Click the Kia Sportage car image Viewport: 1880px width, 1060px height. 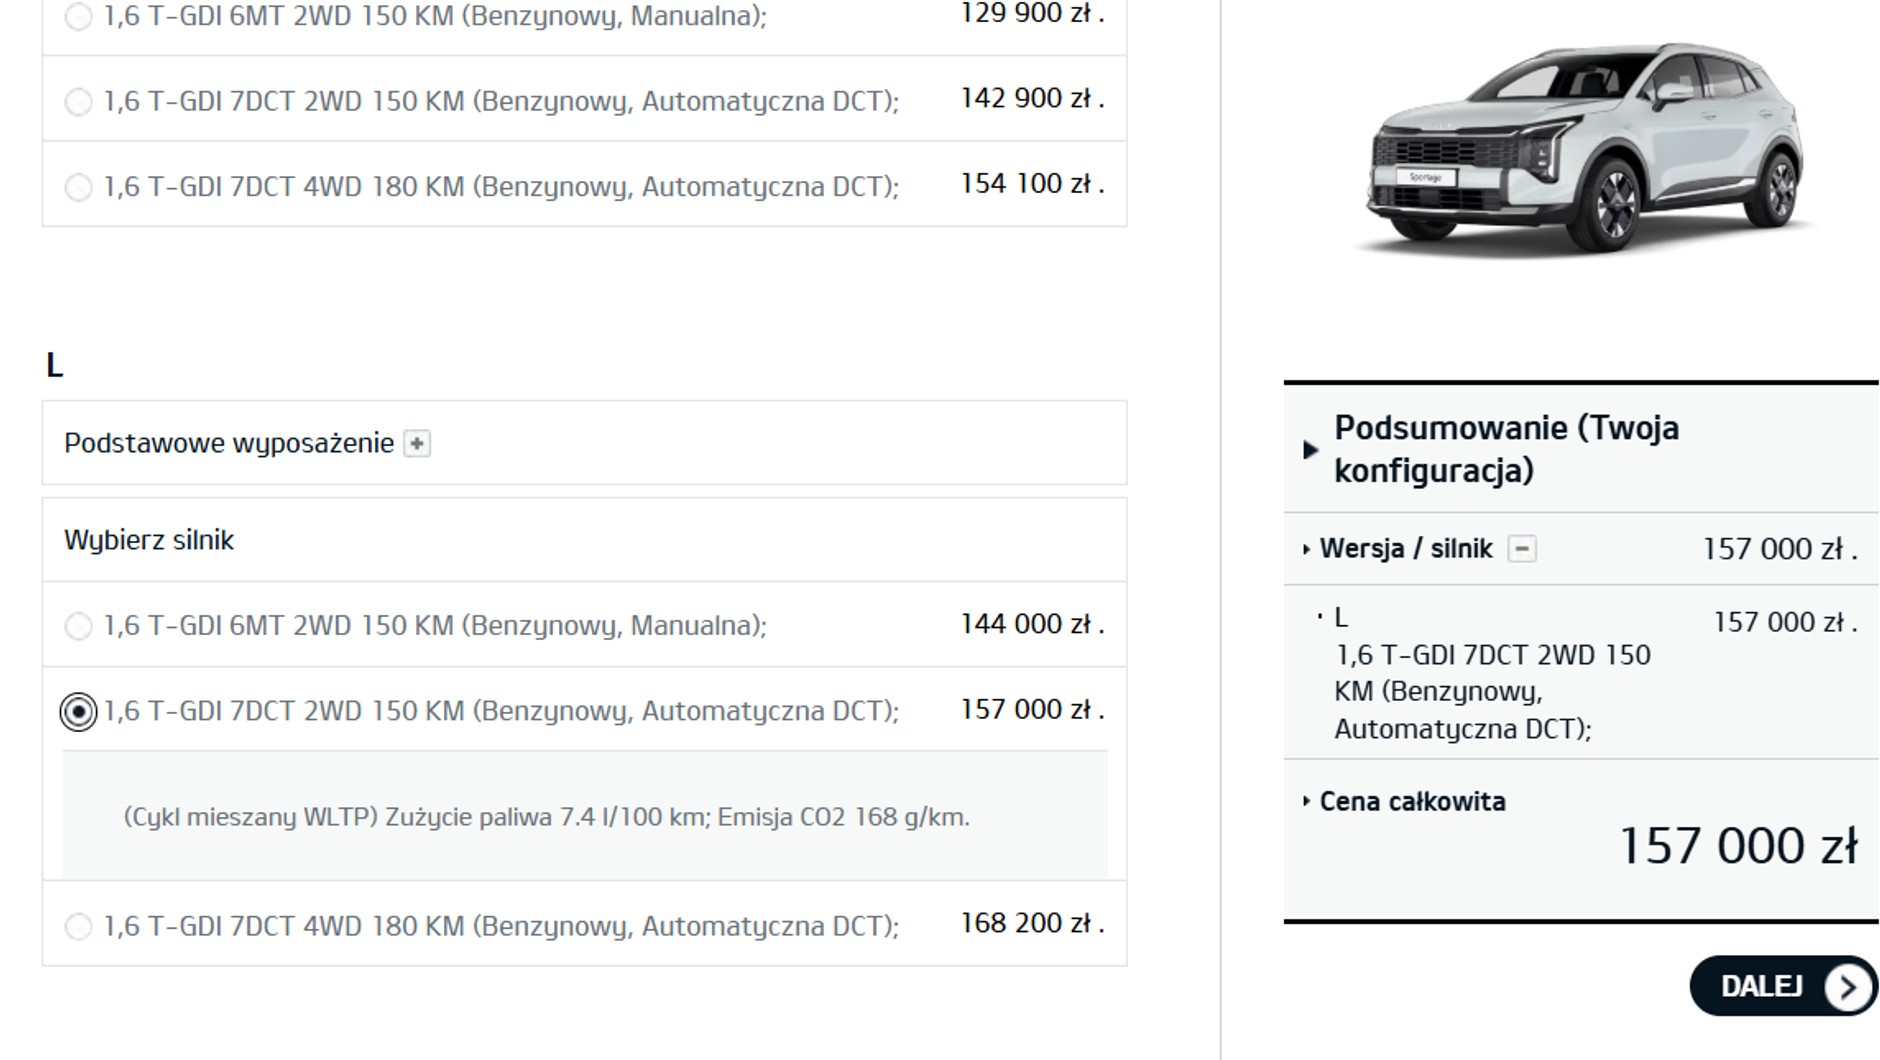click(1585, 148)
